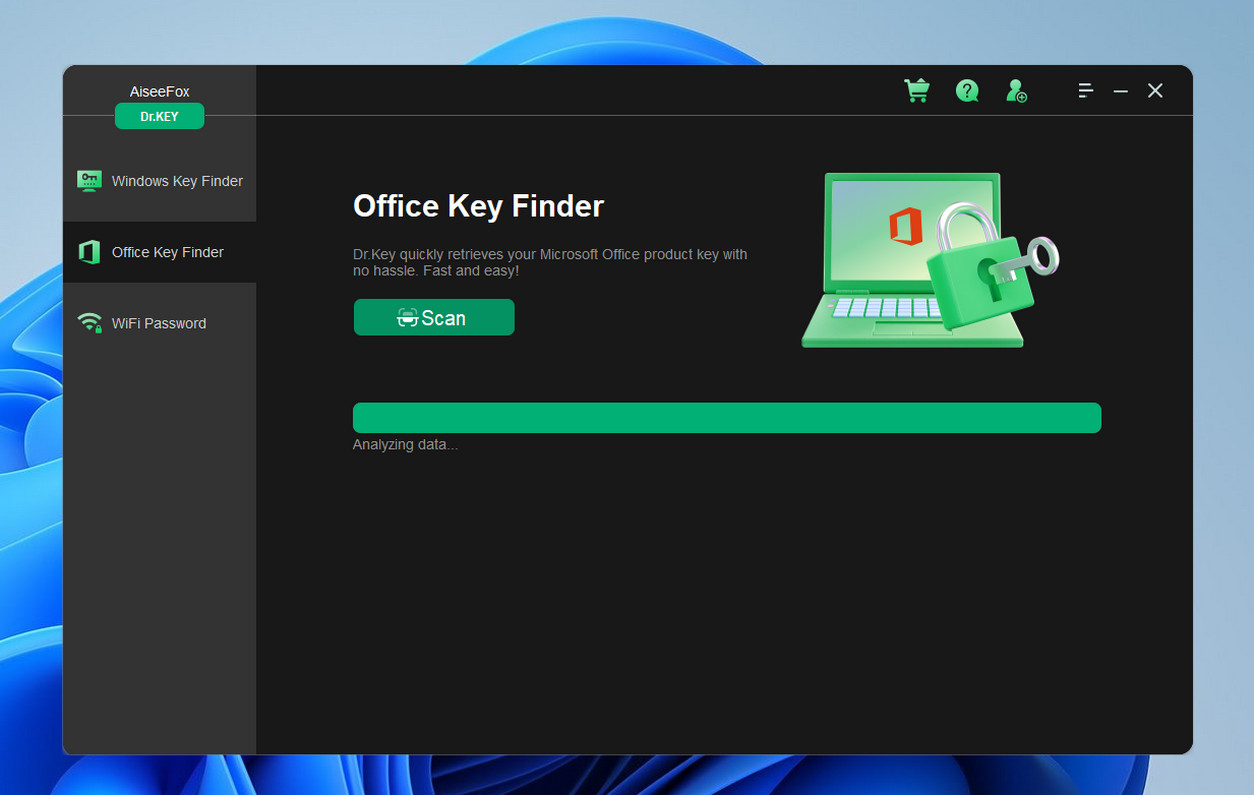Start scanning with the Scan button
Image resolution: width=1254 pixels, height=795 pixels.
[434, 318]
